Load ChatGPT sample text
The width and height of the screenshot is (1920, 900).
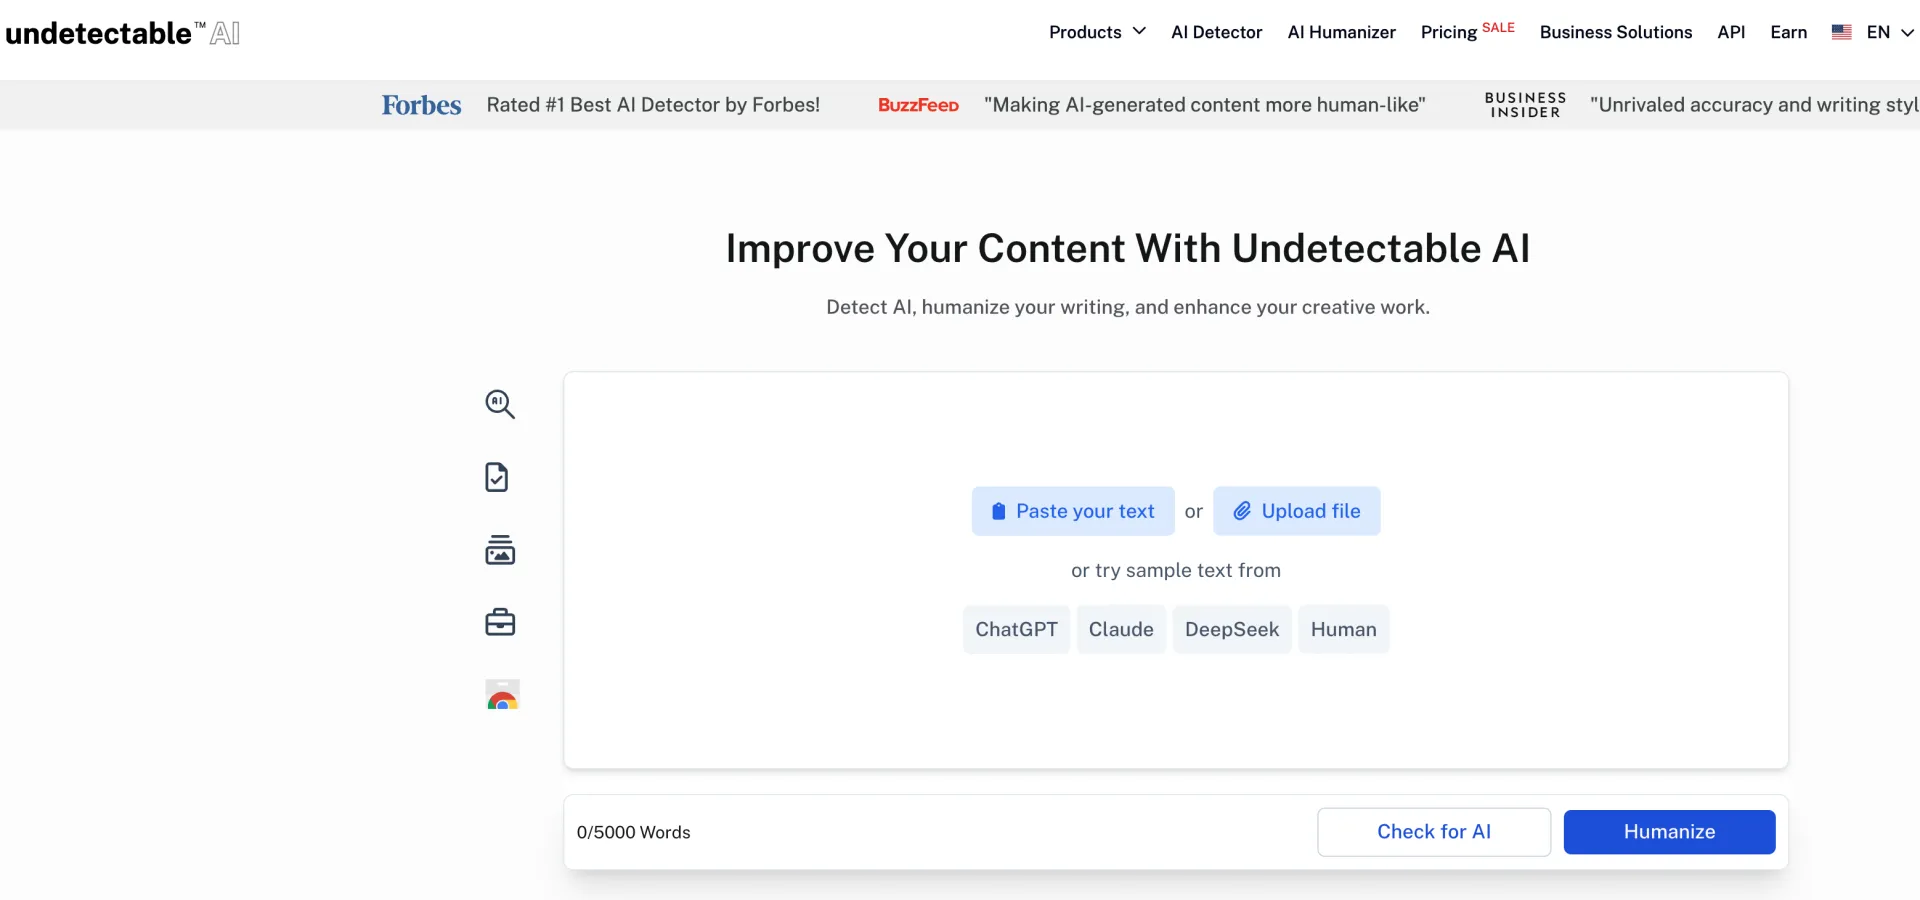[1016, 629]
